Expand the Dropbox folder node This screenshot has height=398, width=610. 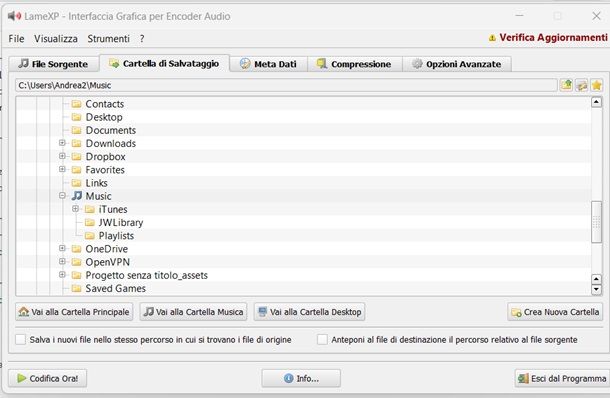pyautogui.click(x=62, y=156)
